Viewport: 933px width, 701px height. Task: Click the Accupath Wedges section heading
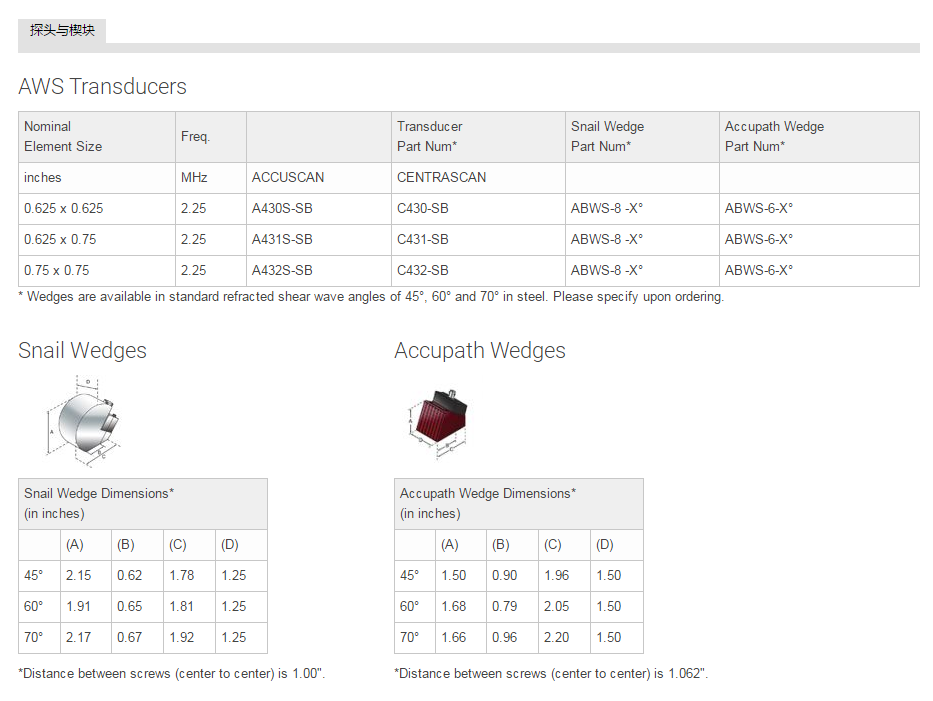tap(479, 350)
